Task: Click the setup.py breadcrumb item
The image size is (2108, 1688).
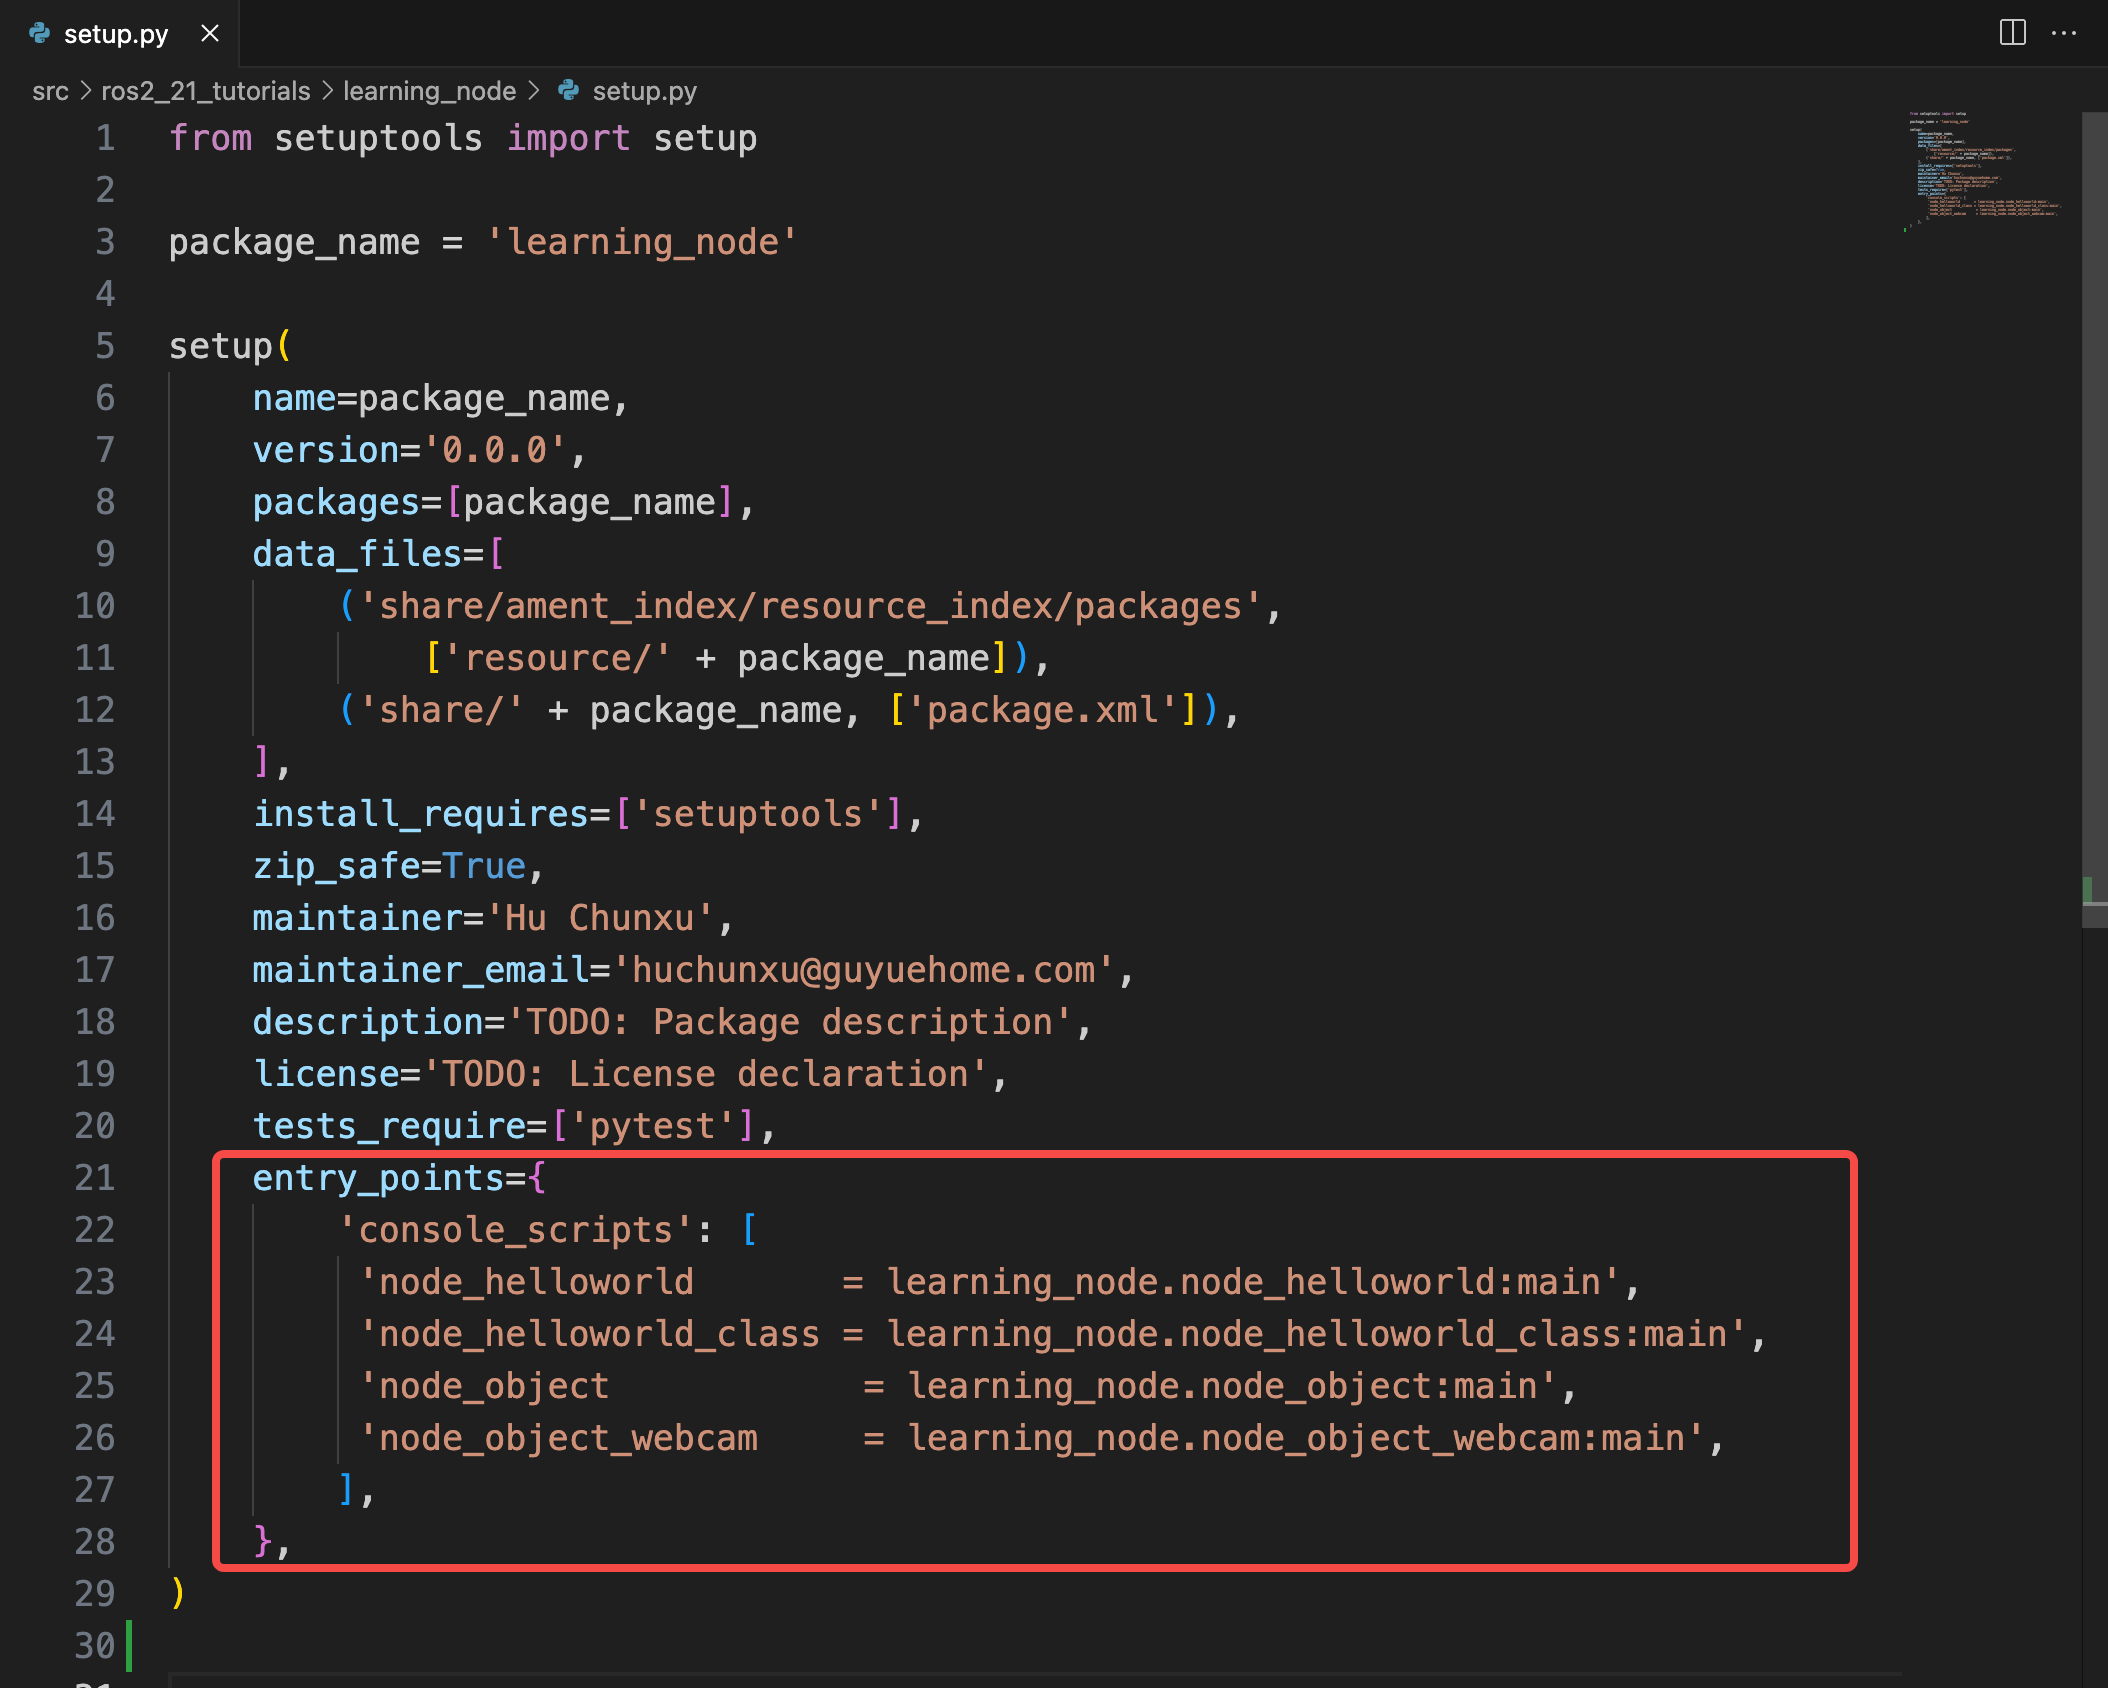Action: click(x=644, y=91)
